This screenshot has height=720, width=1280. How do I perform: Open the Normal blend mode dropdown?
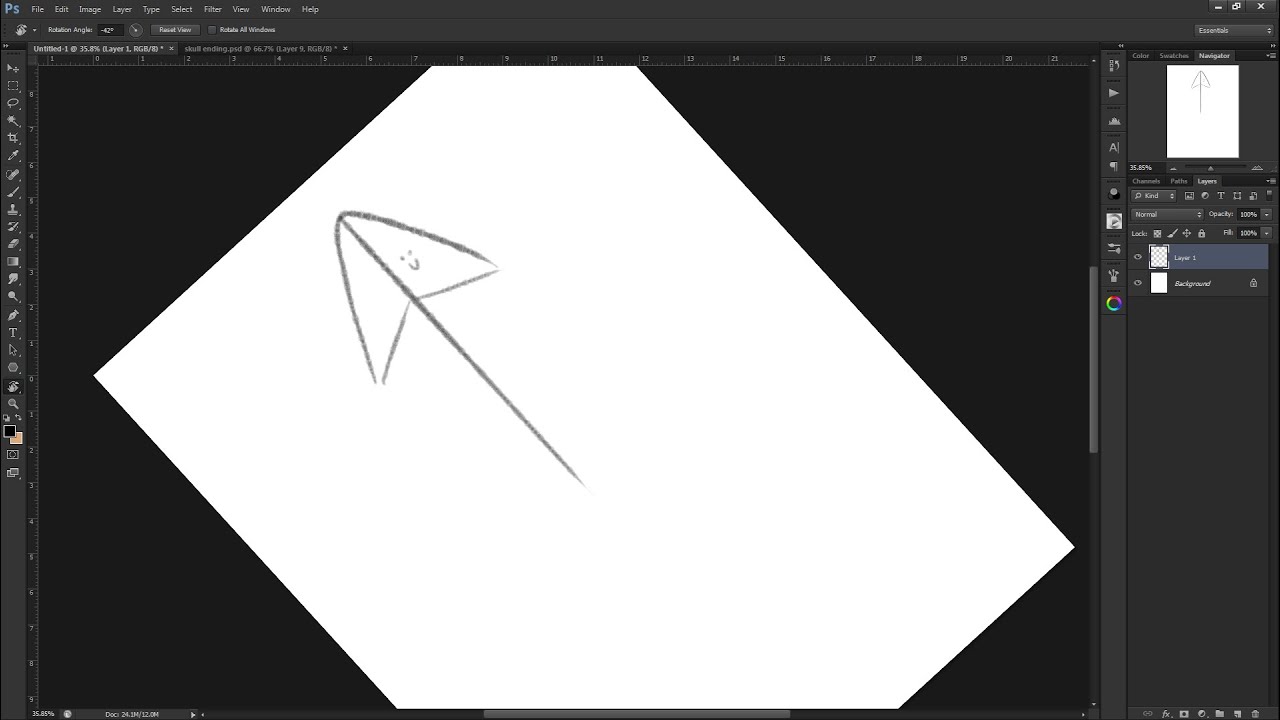click(1167, 215)
